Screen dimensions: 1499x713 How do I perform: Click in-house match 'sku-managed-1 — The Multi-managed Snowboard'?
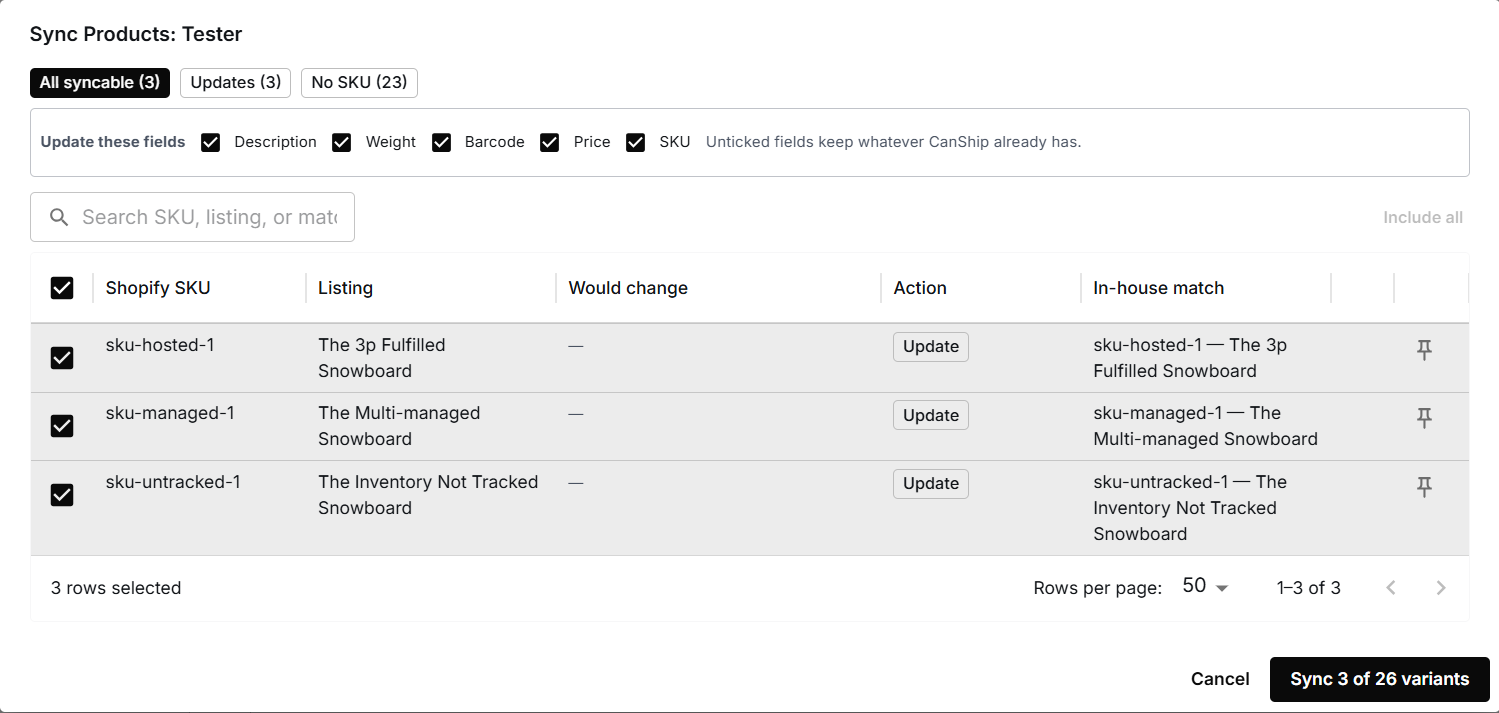pos(1205,426)
